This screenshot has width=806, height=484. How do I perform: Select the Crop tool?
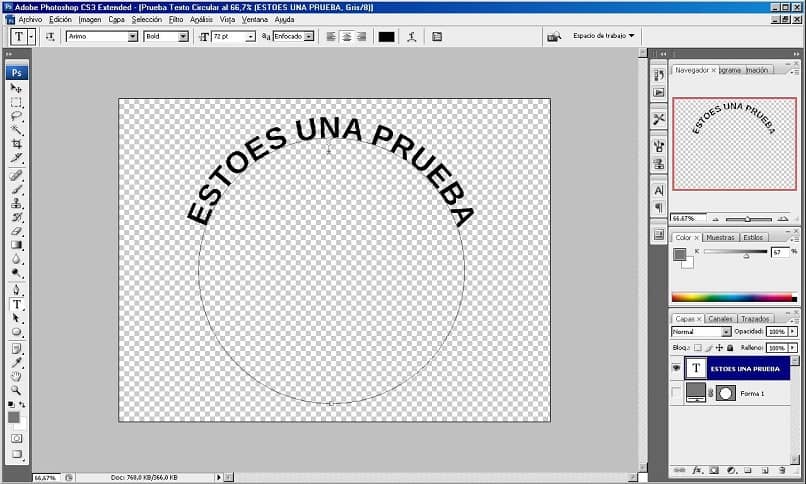coord(16,143)
